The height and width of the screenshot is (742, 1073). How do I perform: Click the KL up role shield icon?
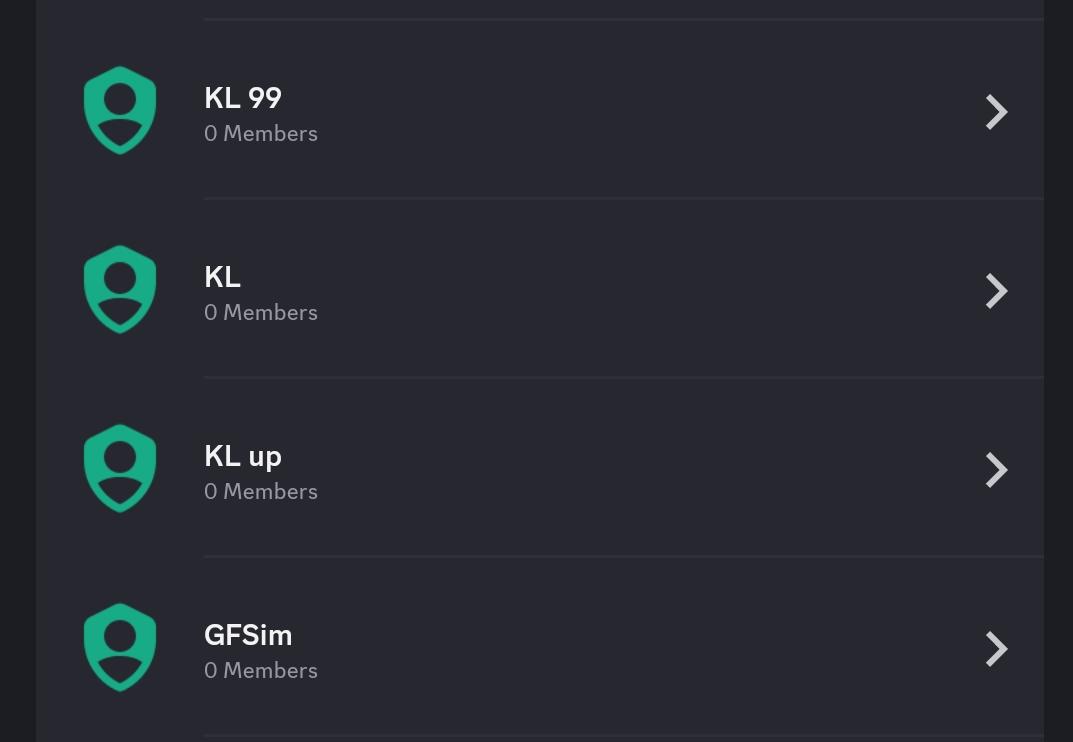coord(120,468)
